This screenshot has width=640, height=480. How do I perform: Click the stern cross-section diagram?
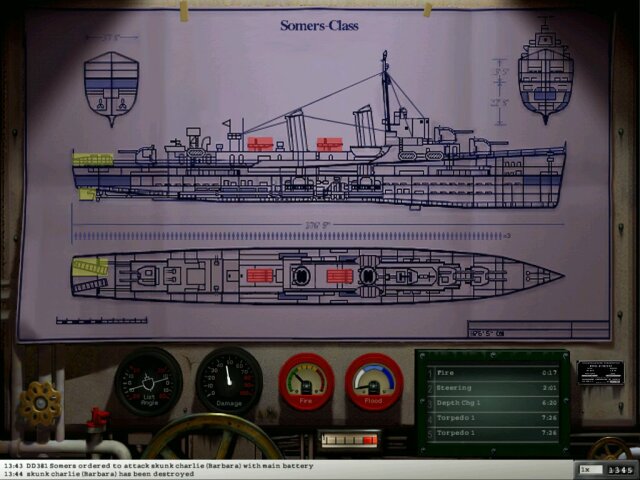[111, 89]
